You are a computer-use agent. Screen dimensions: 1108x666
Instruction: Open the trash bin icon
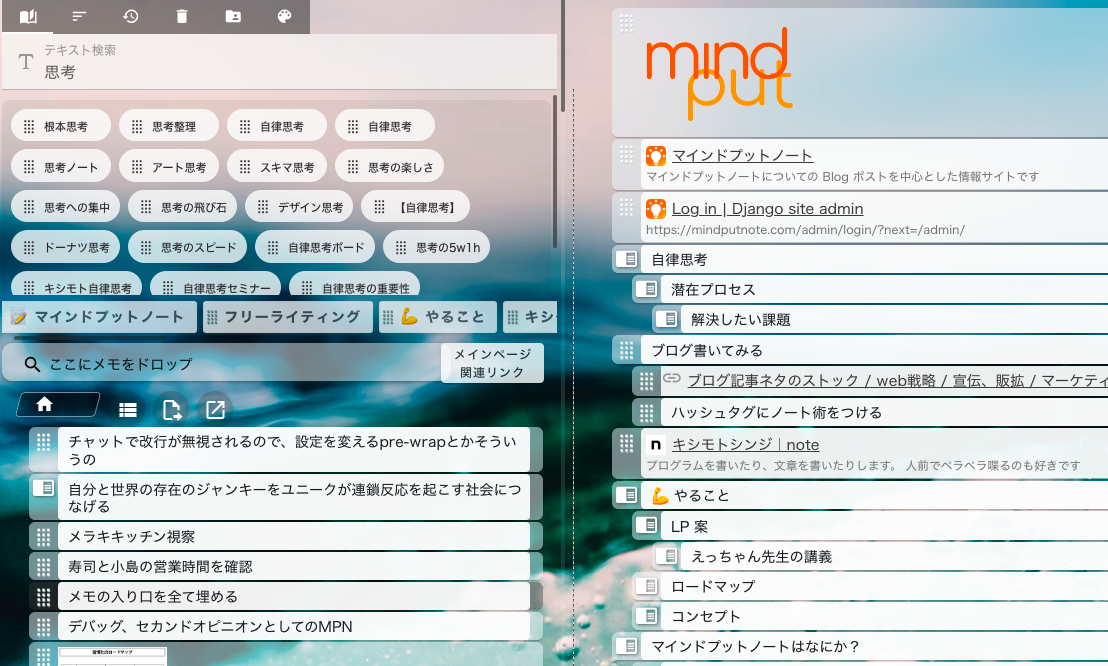click(181, 16)
